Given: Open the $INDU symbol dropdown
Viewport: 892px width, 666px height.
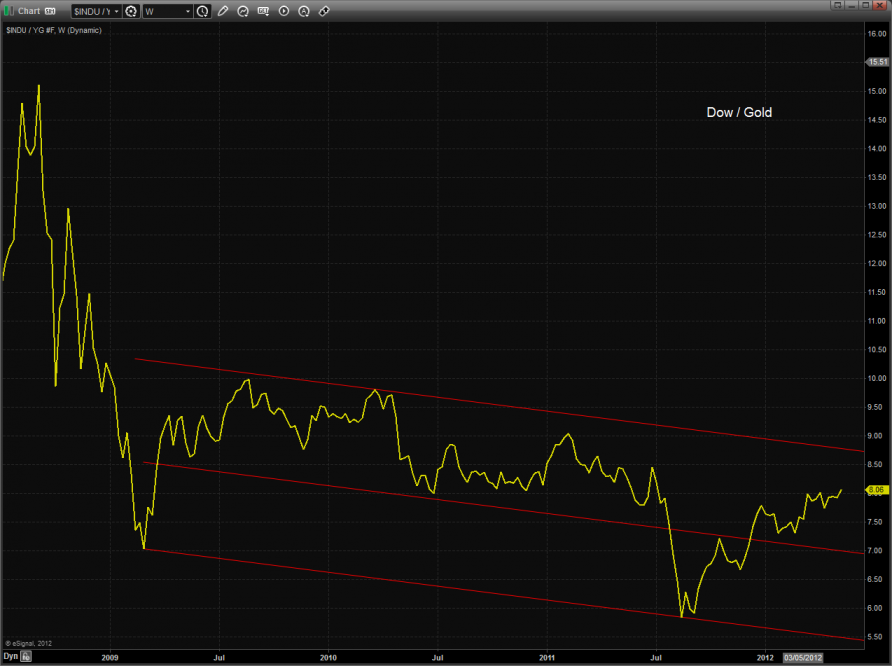Looking at the screenshot, I should [115, 11].
